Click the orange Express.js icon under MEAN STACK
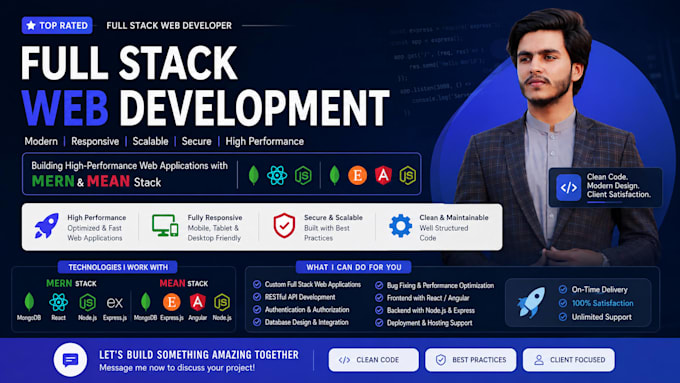680x383 pixels. [172, 302]
